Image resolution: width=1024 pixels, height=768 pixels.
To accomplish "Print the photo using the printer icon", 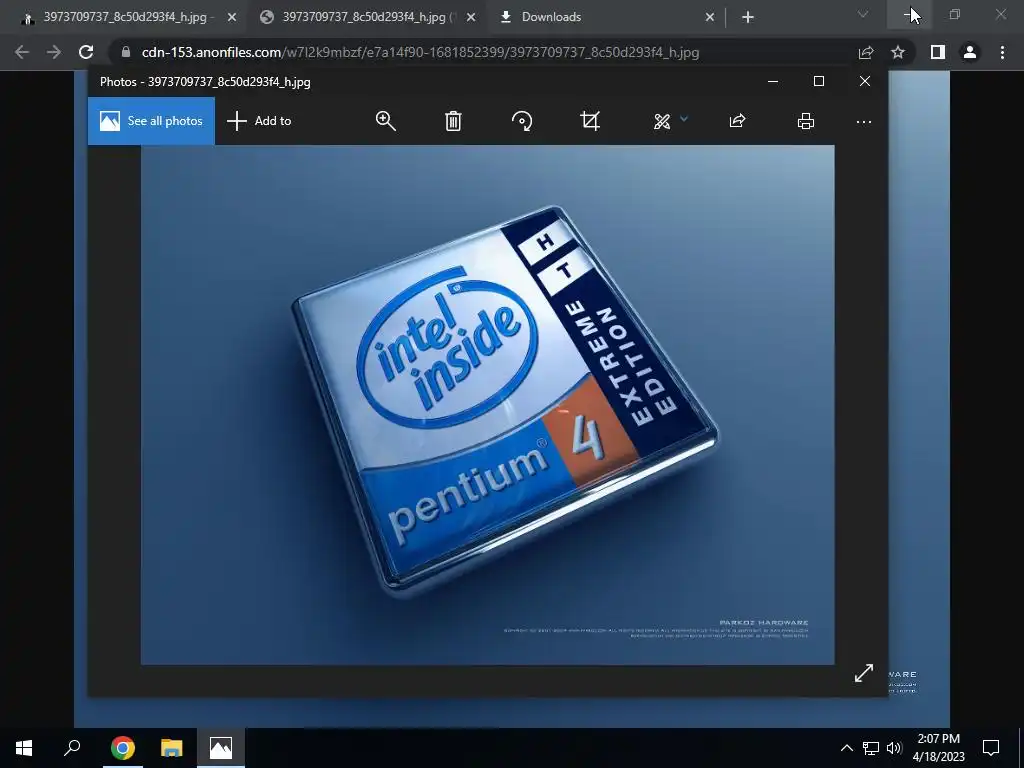I will tap(806, 121).
